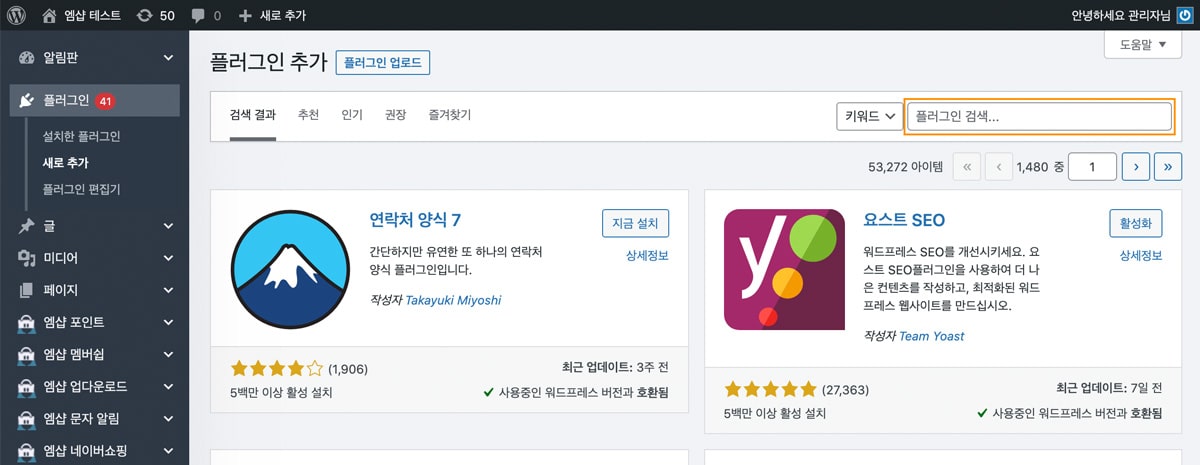
Task: Click the 플러그인 업로드 button
Action: [x=383, y=62]
